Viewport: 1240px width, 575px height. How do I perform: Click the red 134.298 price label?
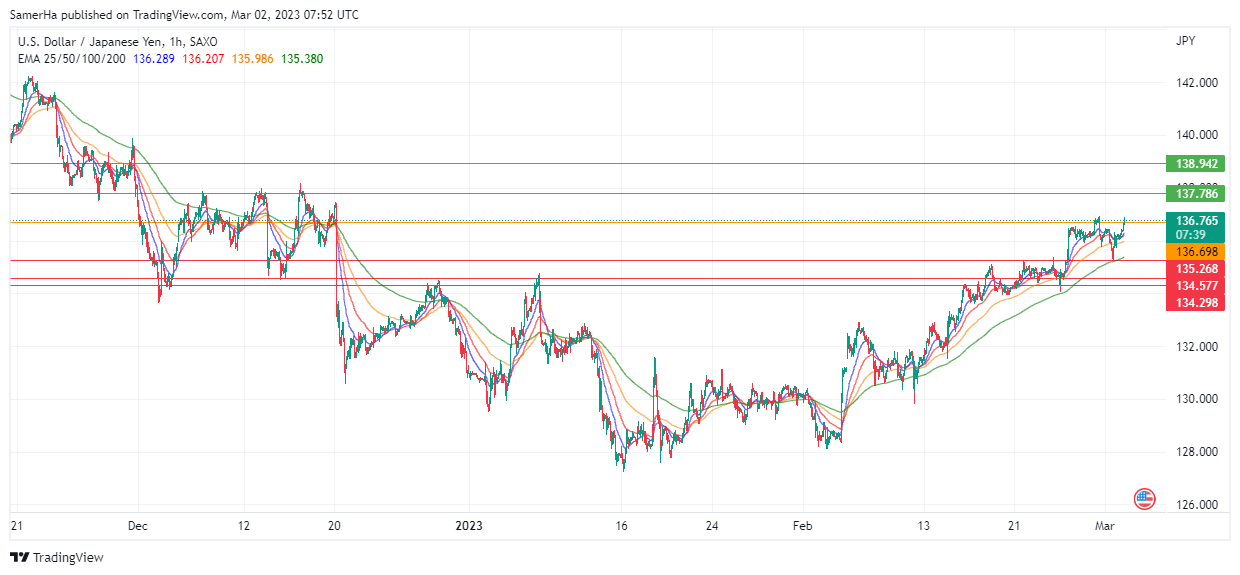(x=1195, y=302)
